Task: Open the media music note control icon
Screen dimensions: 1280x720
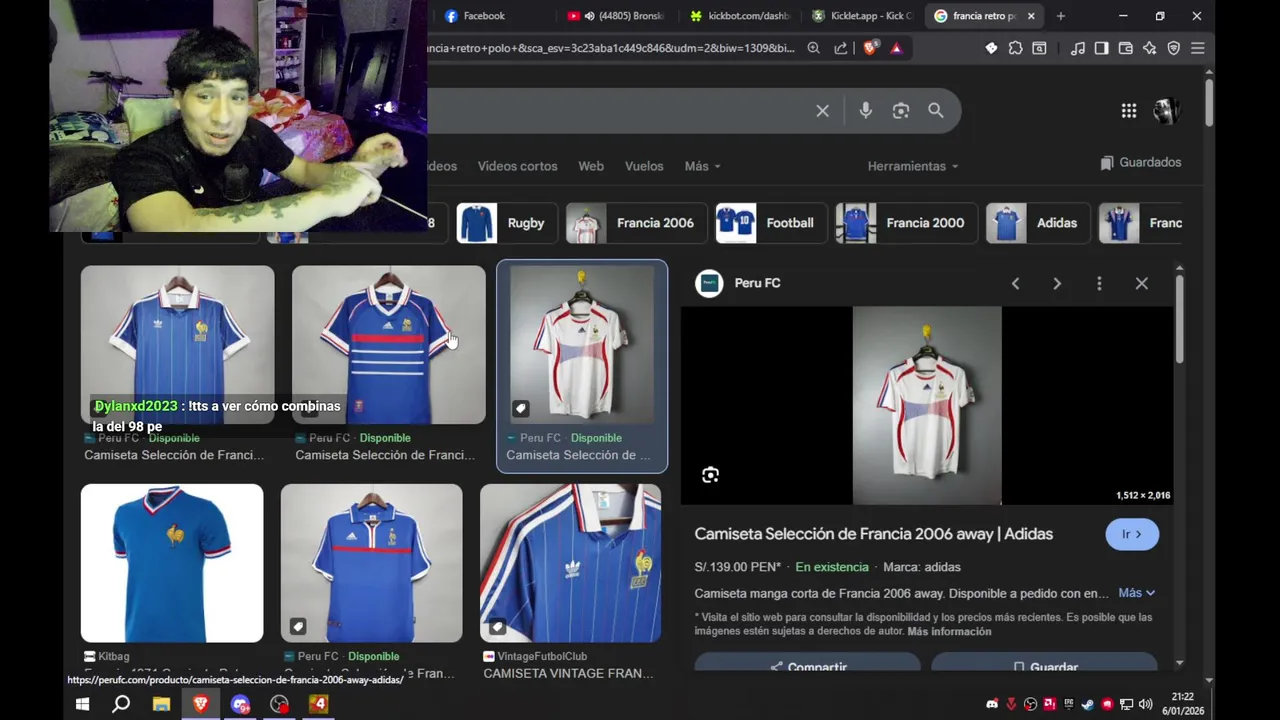Action: point(1078,48)
